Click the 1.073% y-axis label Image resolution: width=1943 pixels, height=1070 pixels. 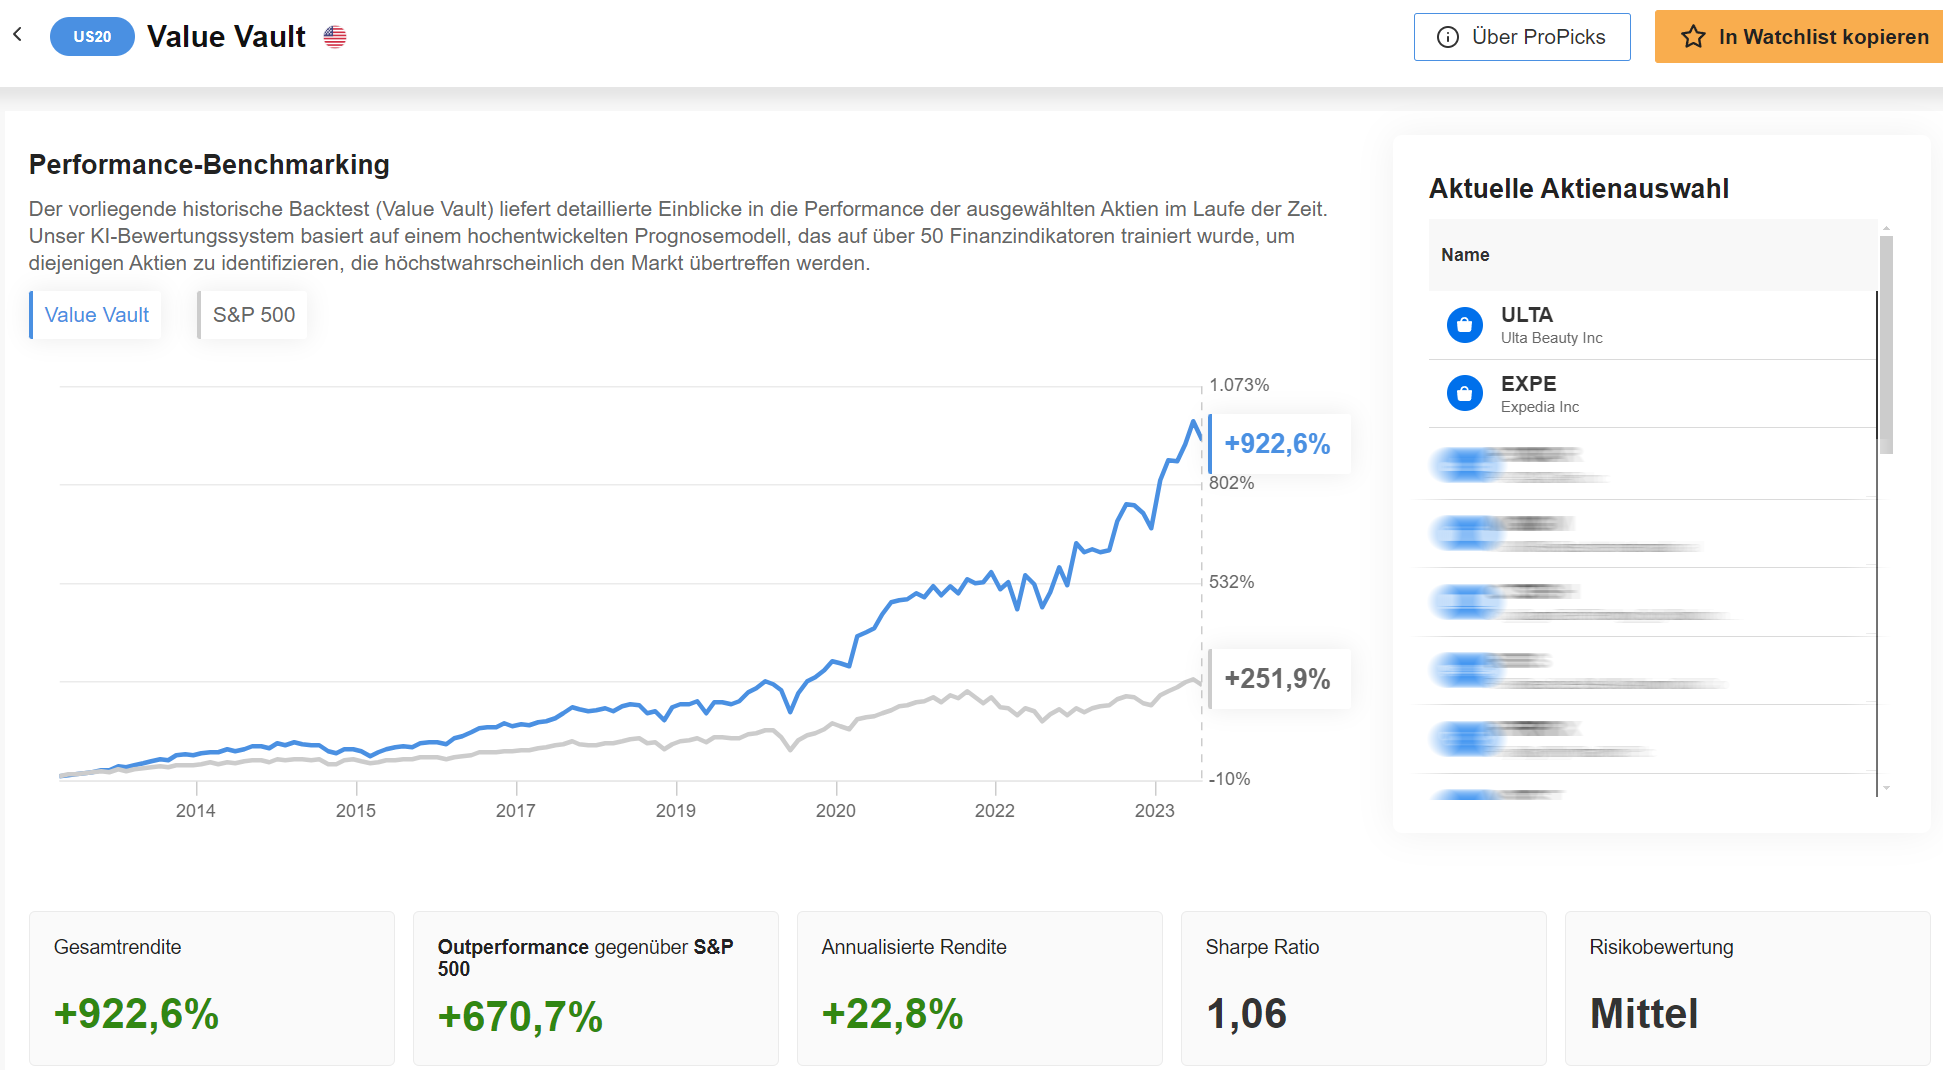(1239, 385)
